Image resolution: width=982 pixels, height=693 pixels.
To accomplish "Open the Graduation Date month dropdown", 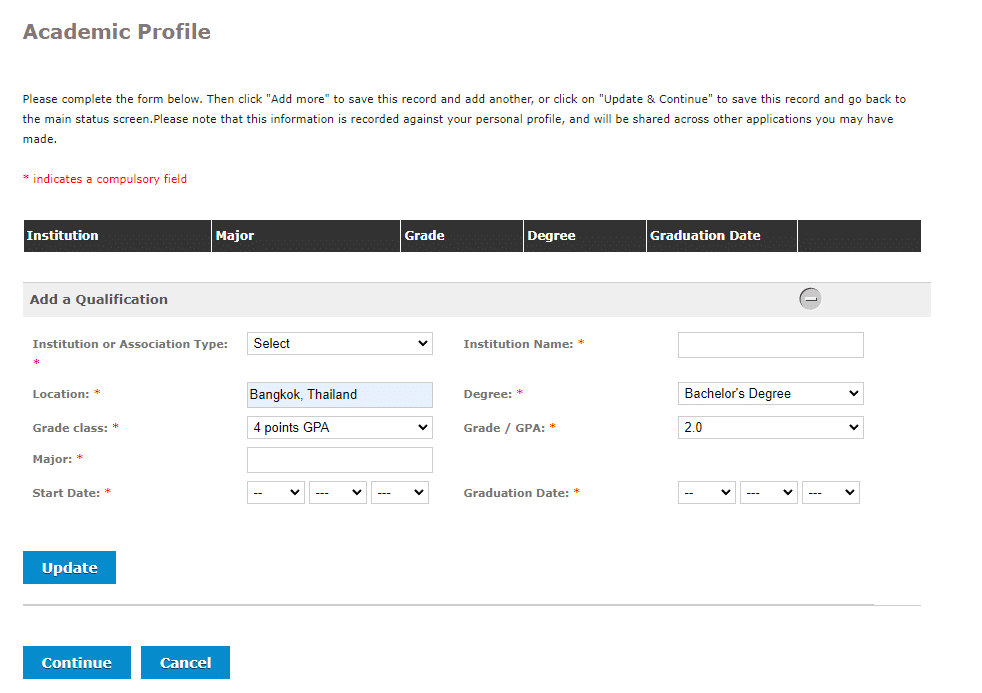I will click(768, 493).
